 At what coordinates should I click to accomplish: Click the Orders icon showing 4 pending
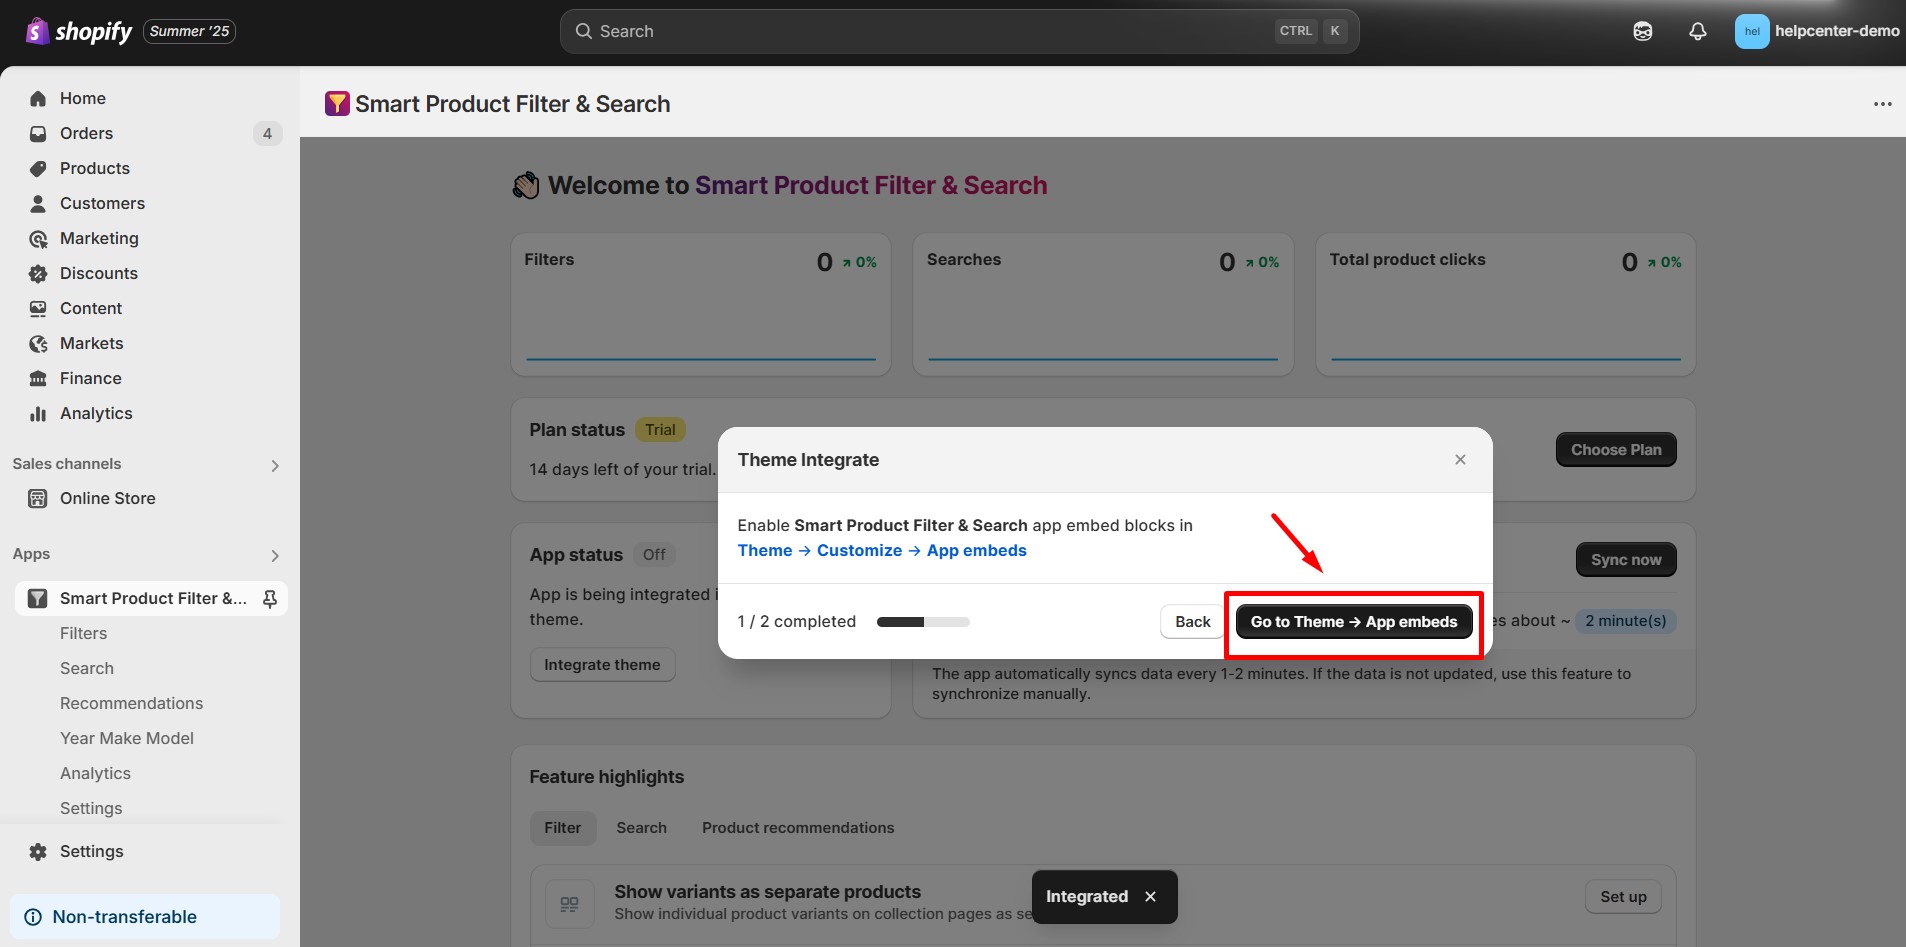pos(37,133)
